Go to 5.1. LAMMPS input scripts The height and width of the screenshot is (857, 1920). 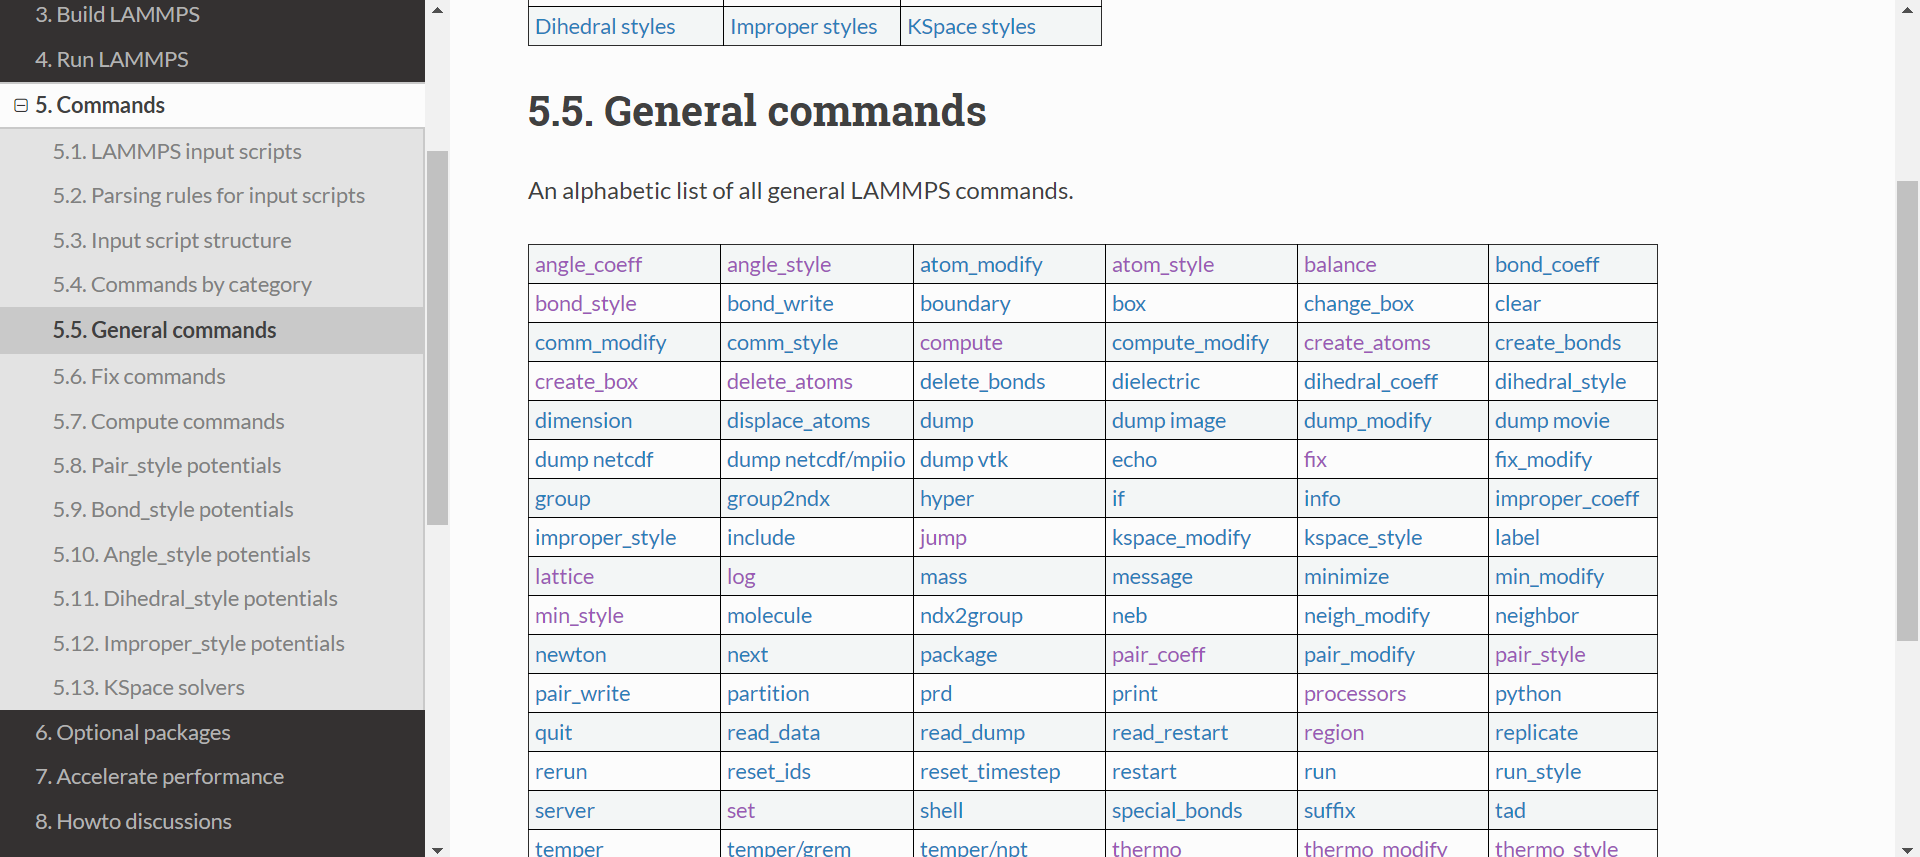(x=177, y=151)
